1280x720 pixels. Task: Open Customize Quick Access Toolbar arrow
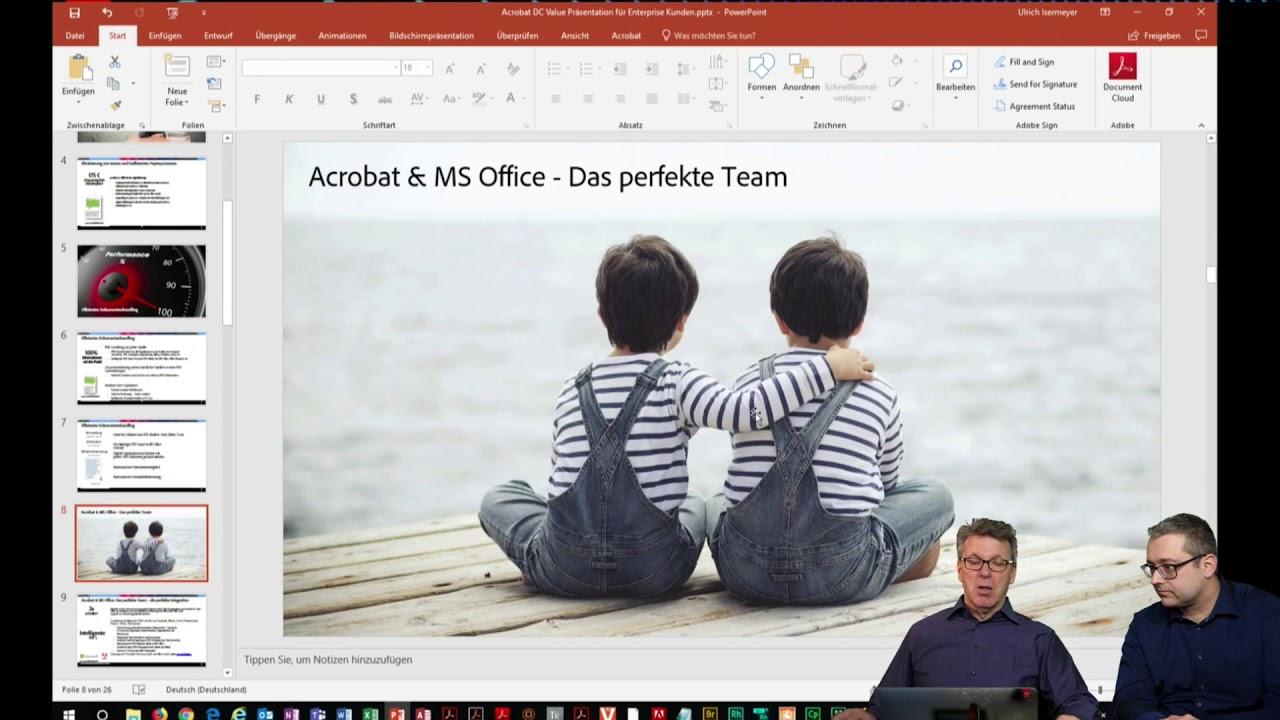203,12
